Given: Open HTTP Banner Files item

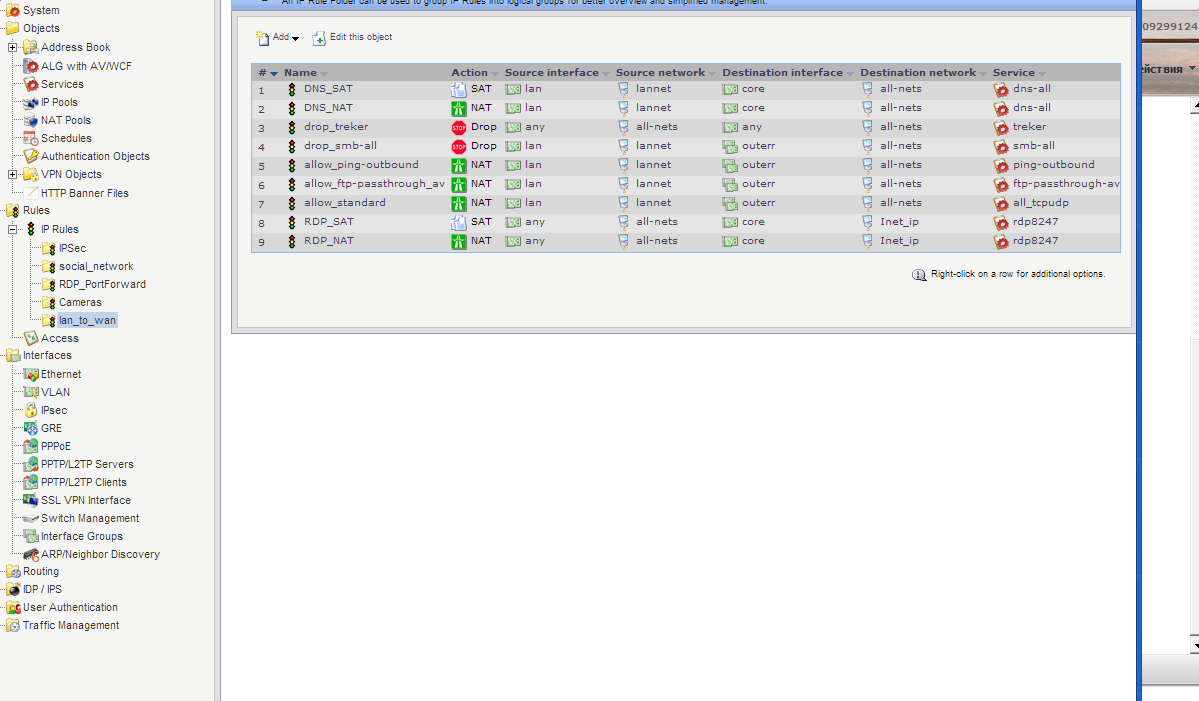Looking at the screenshot, I should pyautogui.click(x=76, y=193).
